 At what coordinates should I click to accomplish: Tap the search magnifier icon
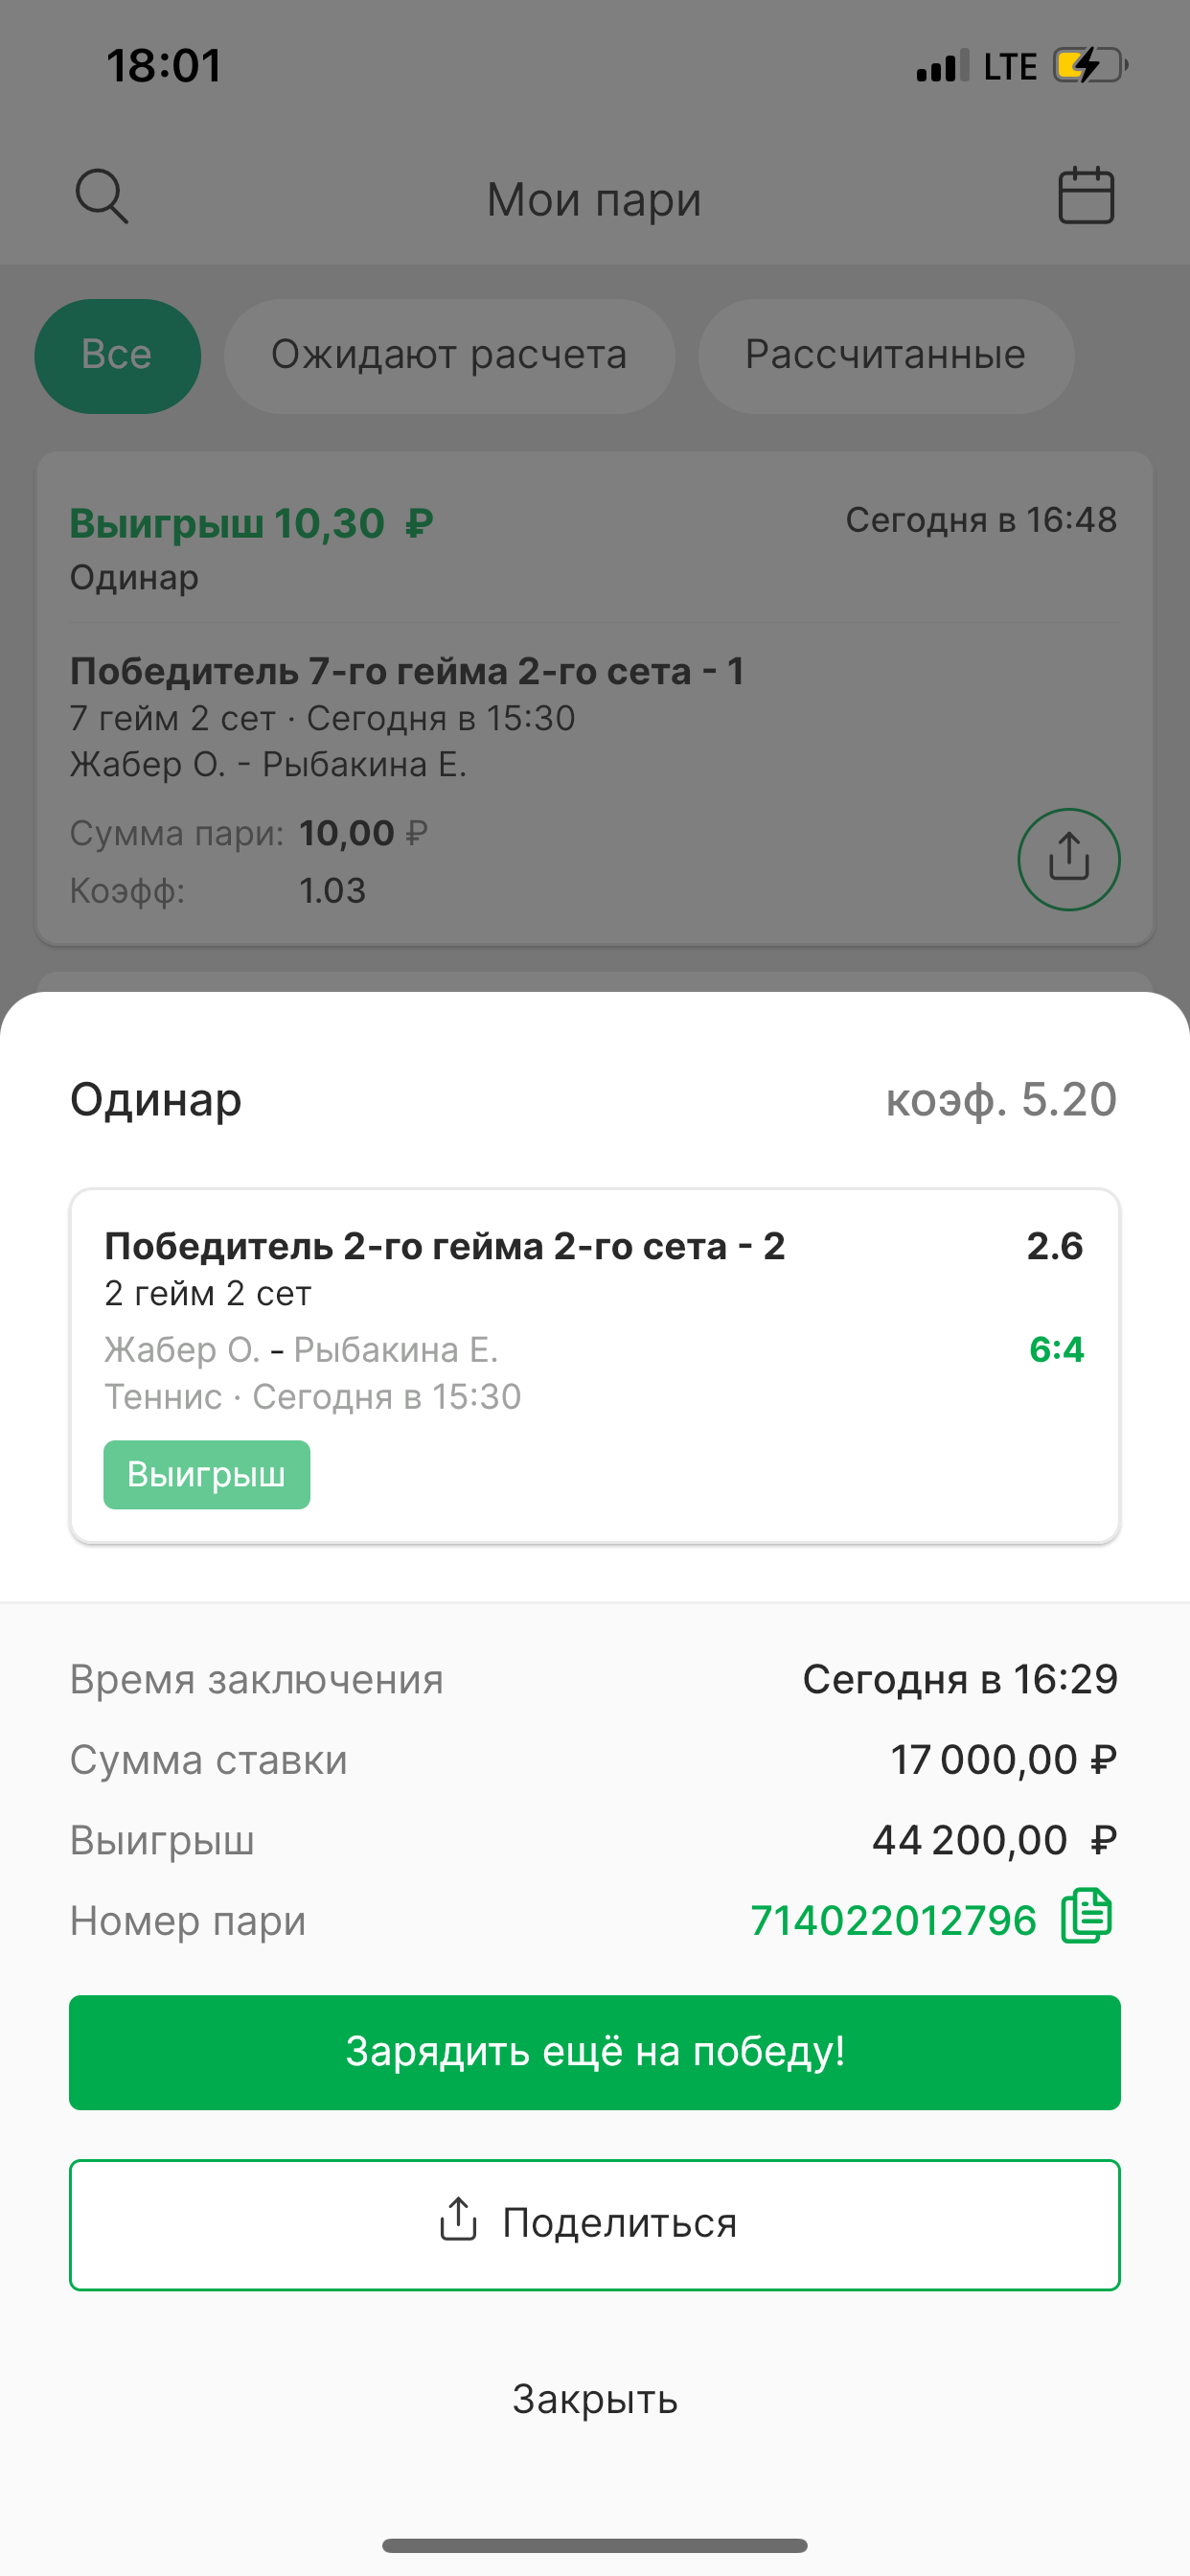(102, 196)
